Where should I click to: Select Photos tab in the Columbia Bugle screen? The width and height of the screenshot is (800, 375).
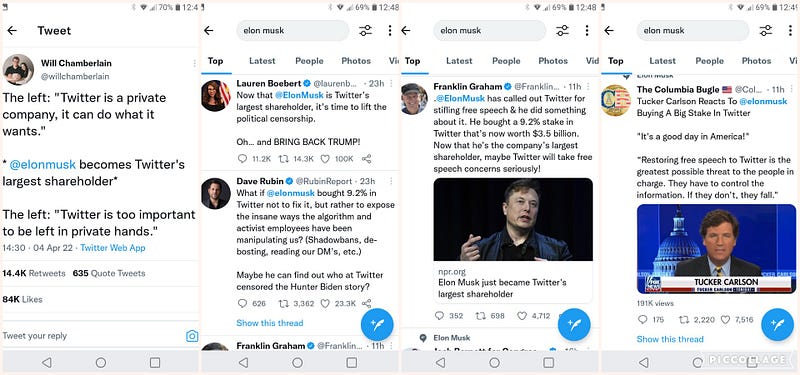(x=756, y=61)
